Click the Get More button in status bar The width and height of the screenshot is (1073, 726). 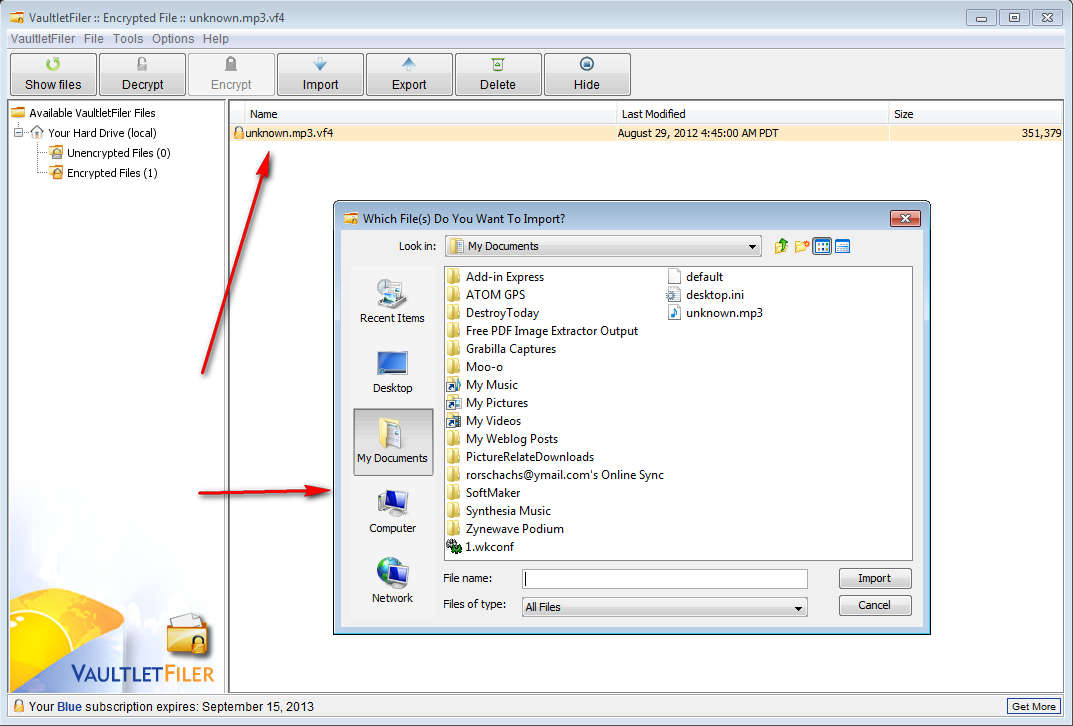pyautogui.click(x=1034, y=706)
